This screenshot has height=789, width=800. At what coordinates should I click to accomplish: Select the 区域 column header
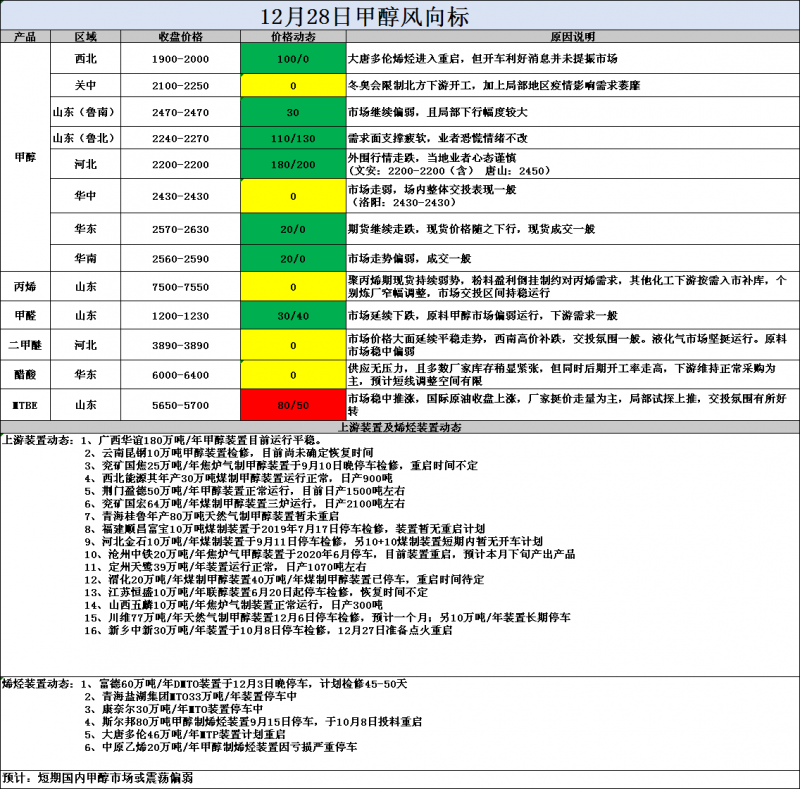click(x=85, y=37)
